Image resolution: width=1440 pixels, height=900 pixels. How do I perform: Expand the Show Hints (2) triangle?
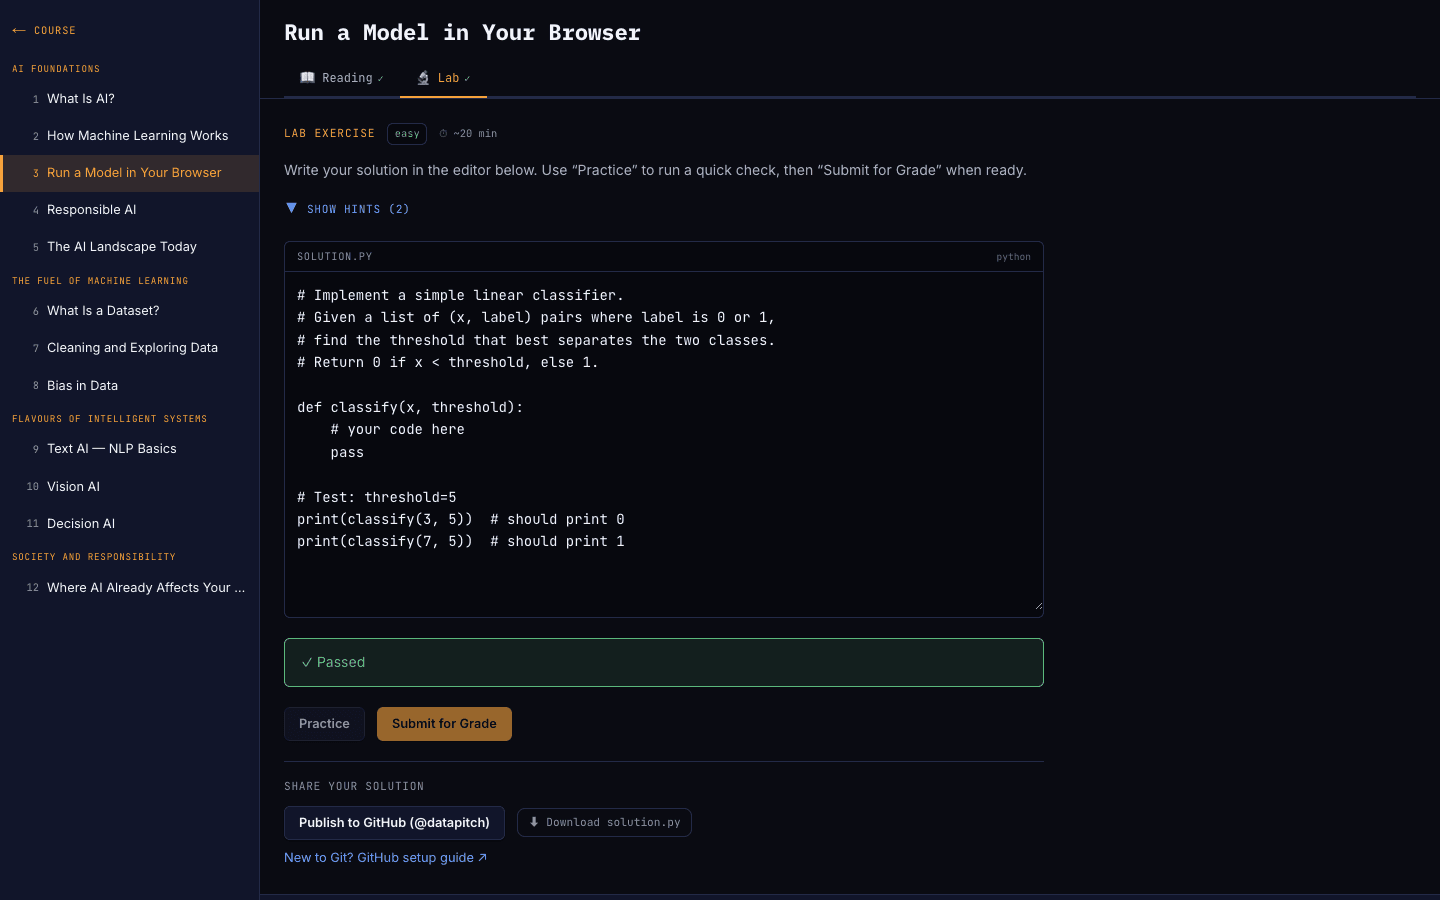pyautogui.click(x=291, y=208)
